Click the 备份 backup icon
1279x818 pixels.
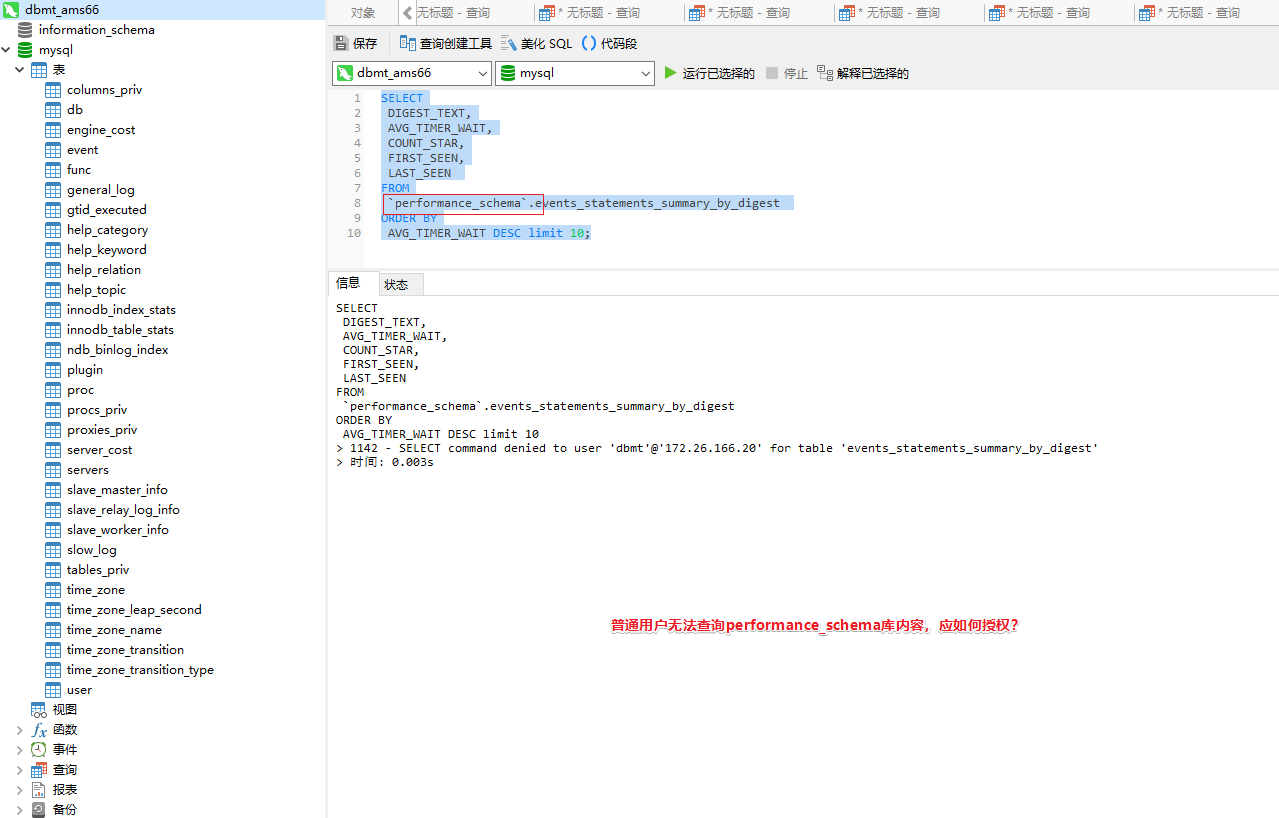39,810
